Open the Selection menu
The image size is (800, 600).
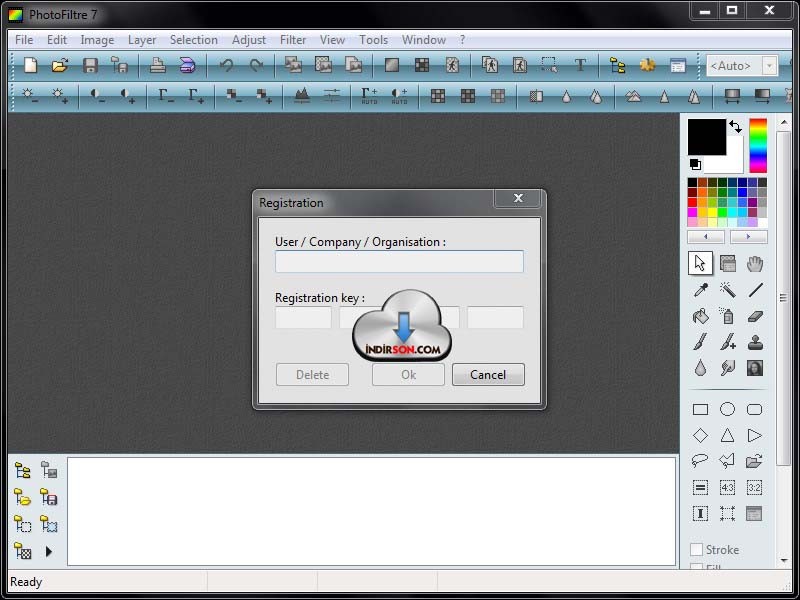193,40
